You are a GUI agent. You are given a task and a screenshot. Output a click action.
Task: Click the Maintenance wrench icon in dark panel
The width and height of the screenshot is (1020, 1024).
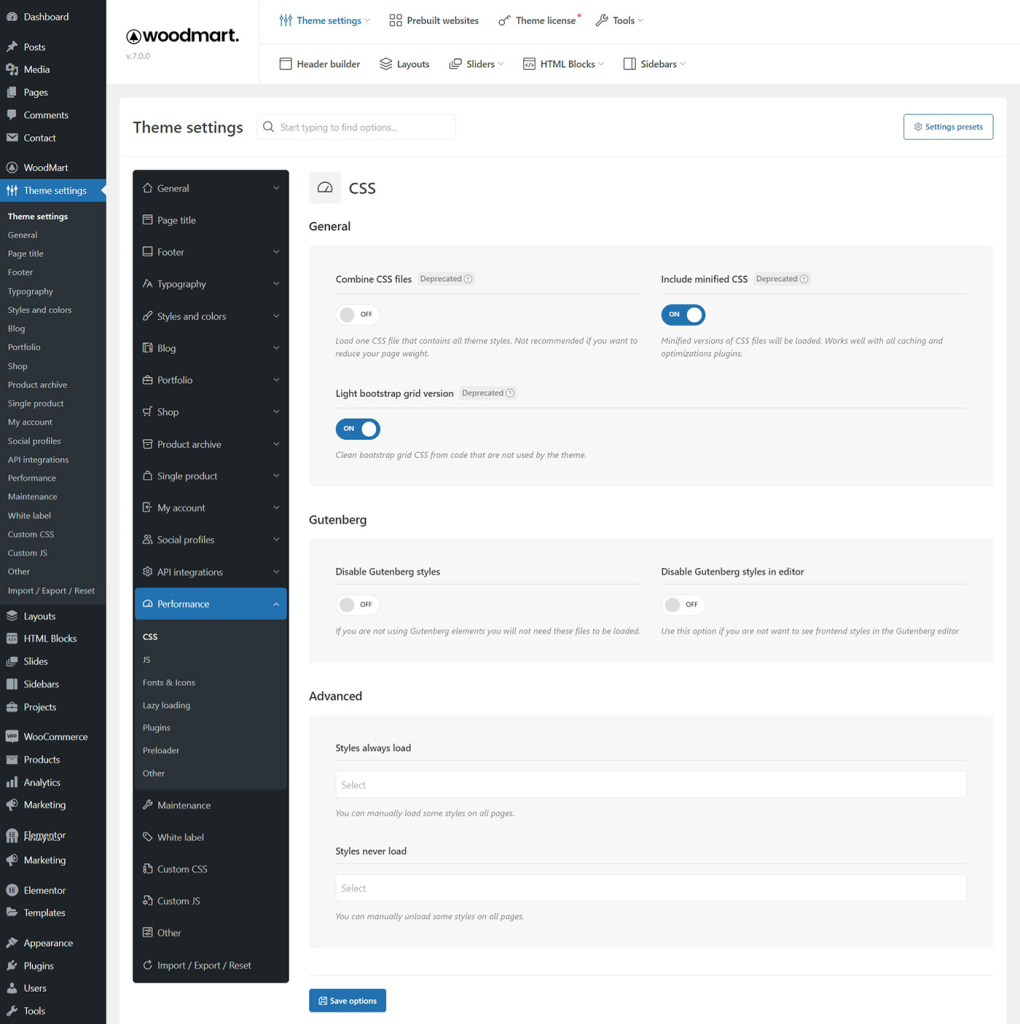click(148, 805)
